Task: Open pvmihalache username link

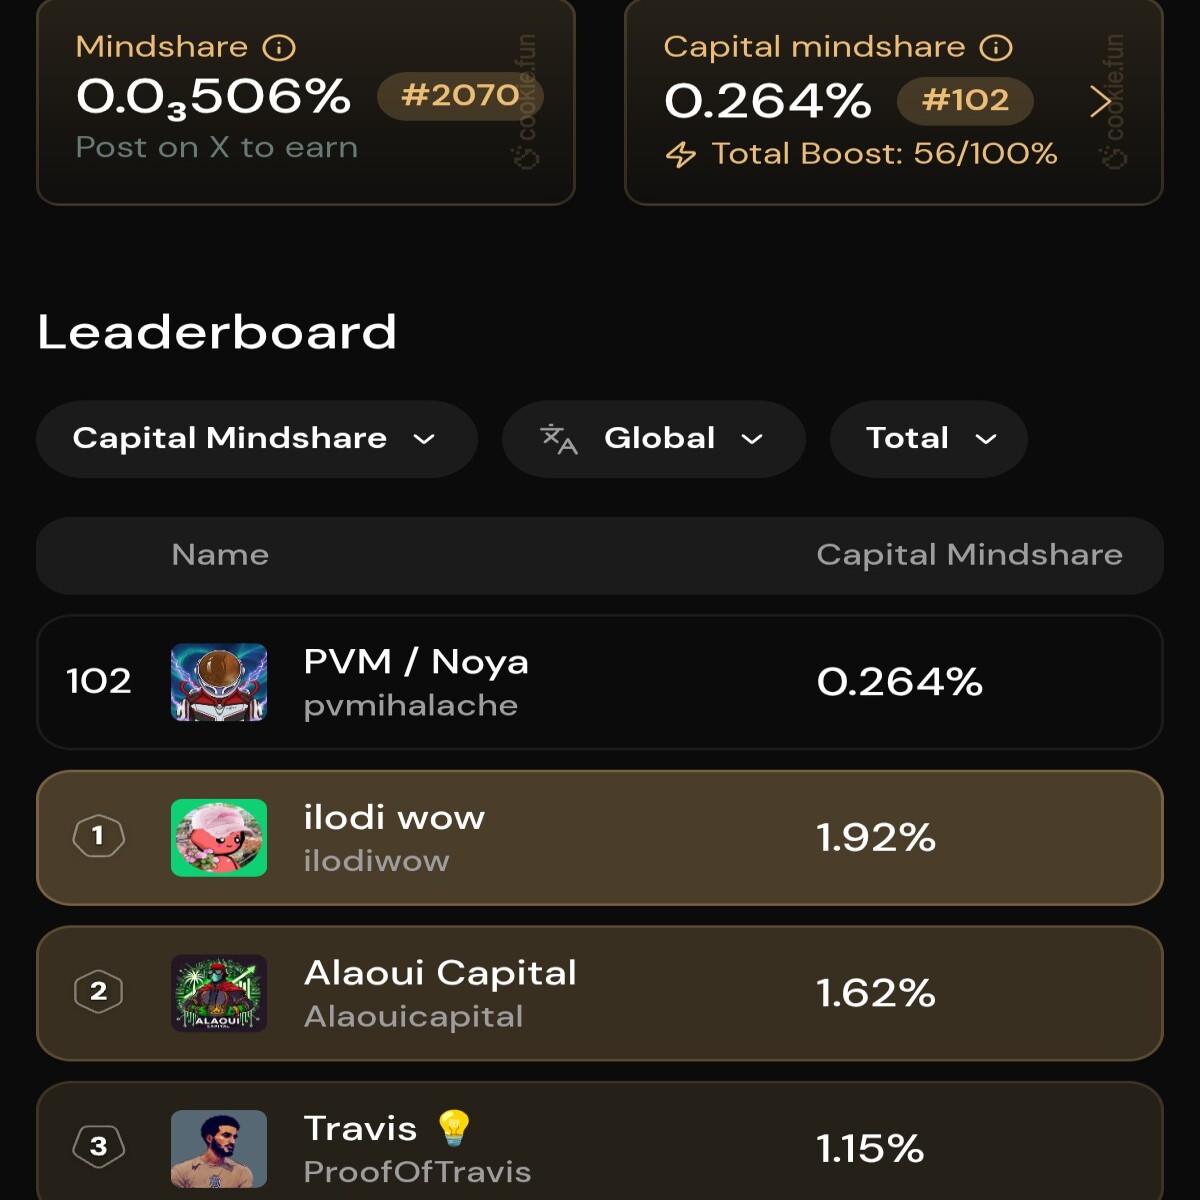Action: click(x=411, y=706)
